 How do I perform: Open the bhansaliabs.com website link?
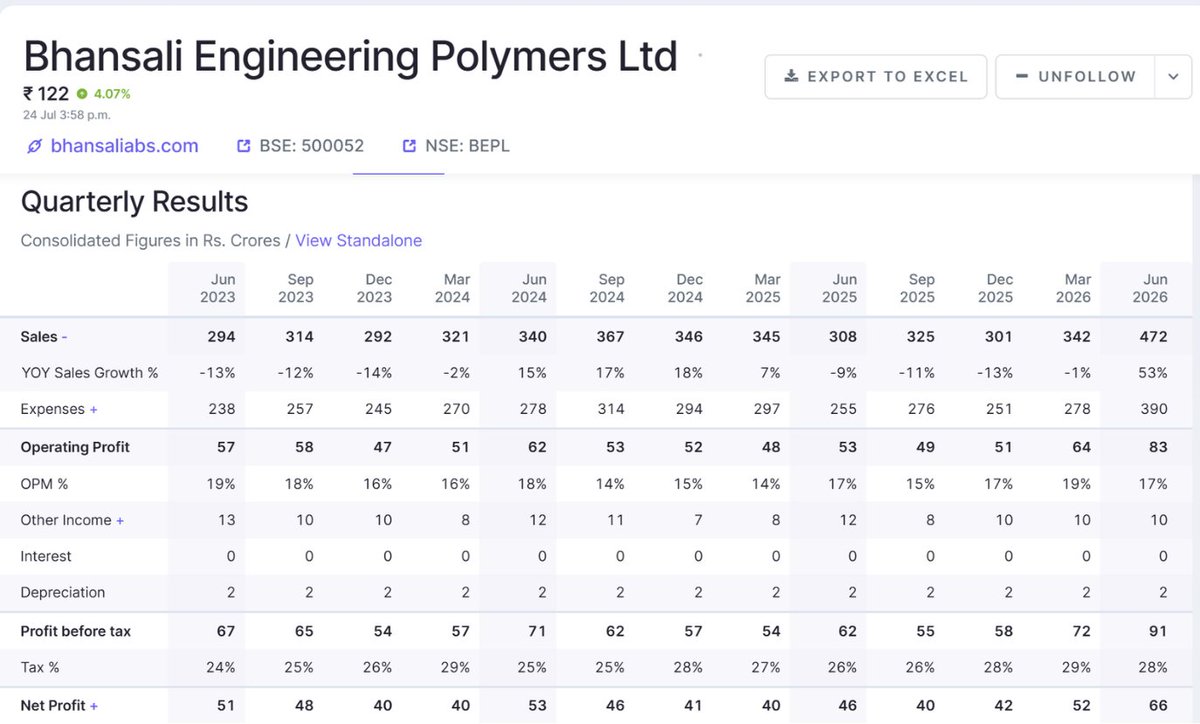124,146
